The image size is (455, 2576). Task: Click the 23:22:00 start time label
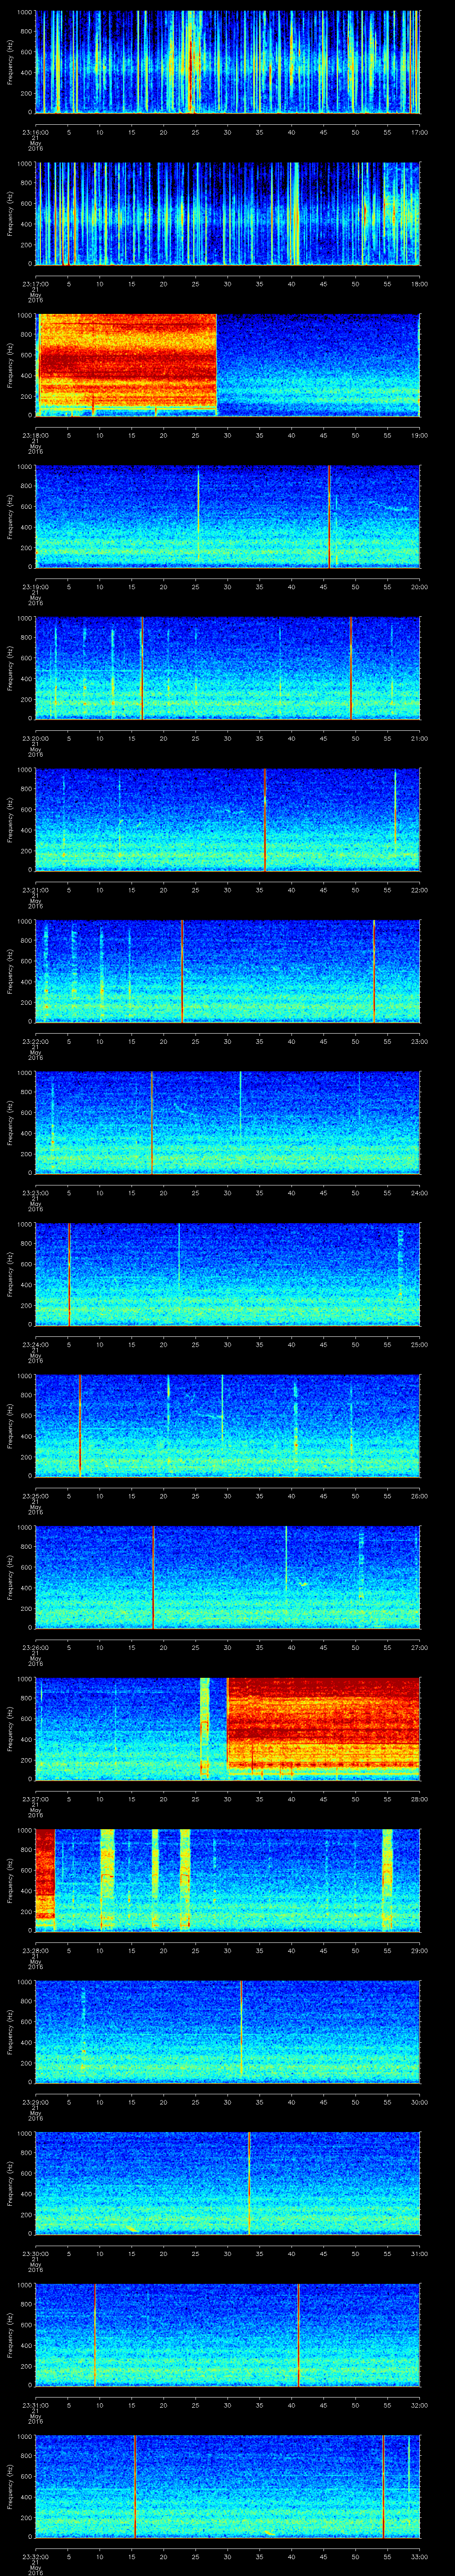[x=35, y=1041]
